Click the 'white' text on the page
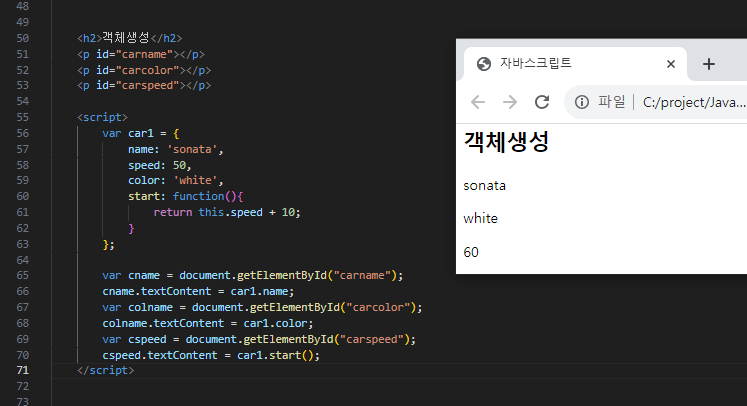This screenshot has height=406, width=747. click(x=481, y=218)
